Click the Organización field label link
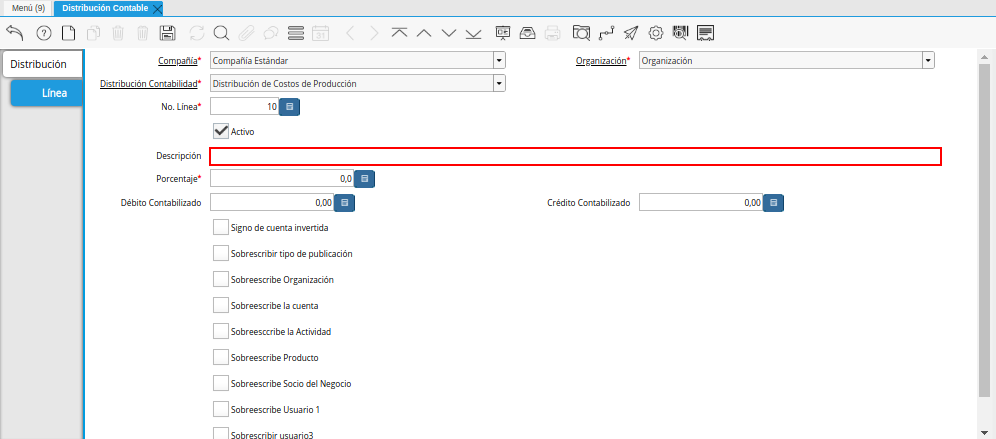This screenshot has width=996, height=439. 600,61
